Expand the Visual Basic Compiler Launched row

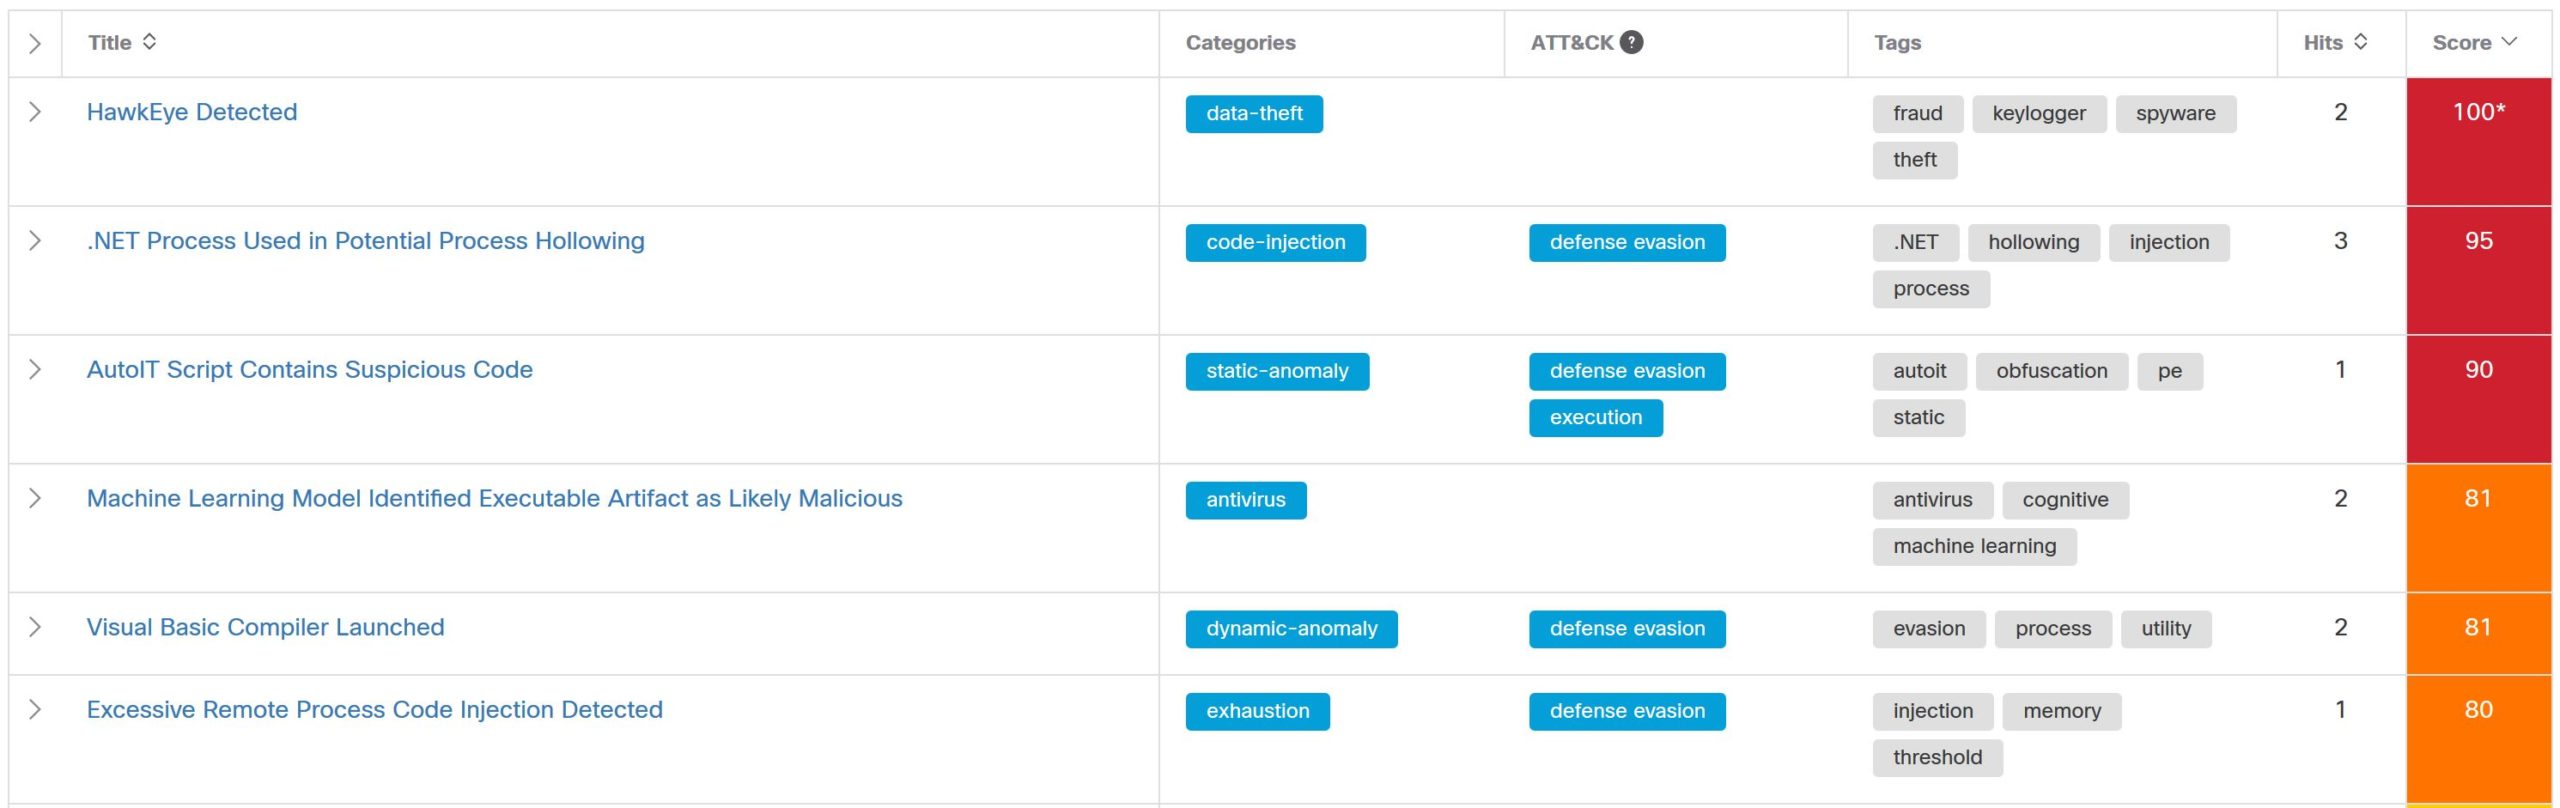(35, 627)
